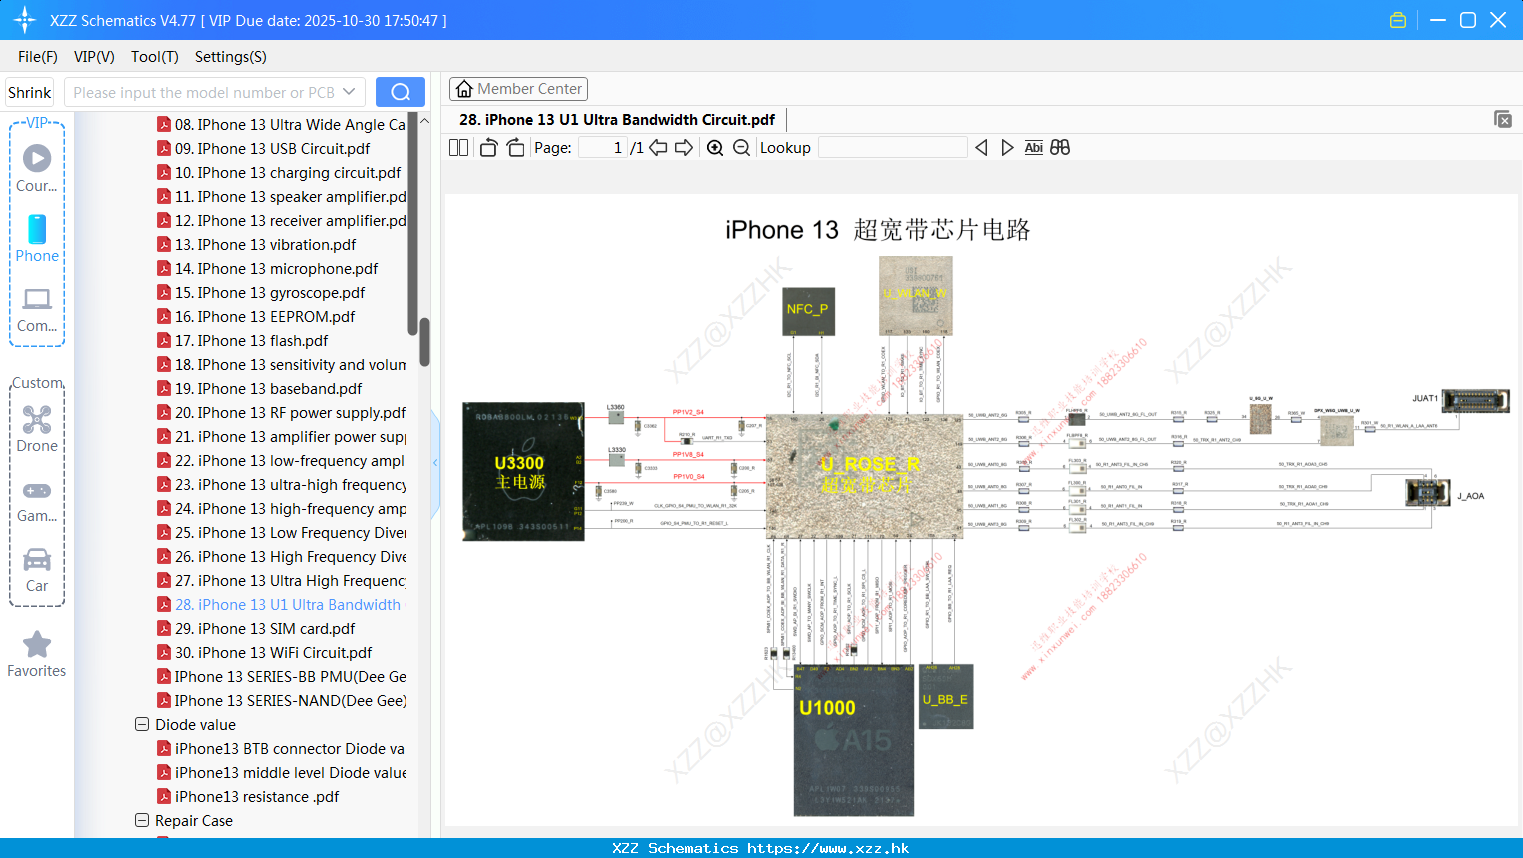Click the pop-out window icon at top right of viewer
Screen dimensions: 1523x858
1503,119
